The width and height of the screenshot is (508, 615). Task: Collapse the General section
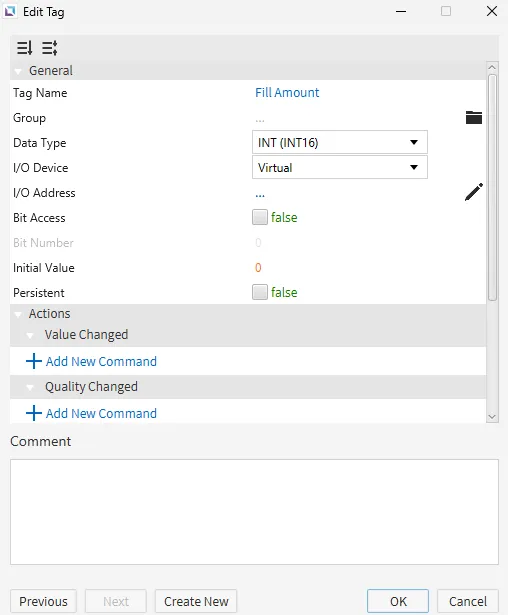[18, 71]
